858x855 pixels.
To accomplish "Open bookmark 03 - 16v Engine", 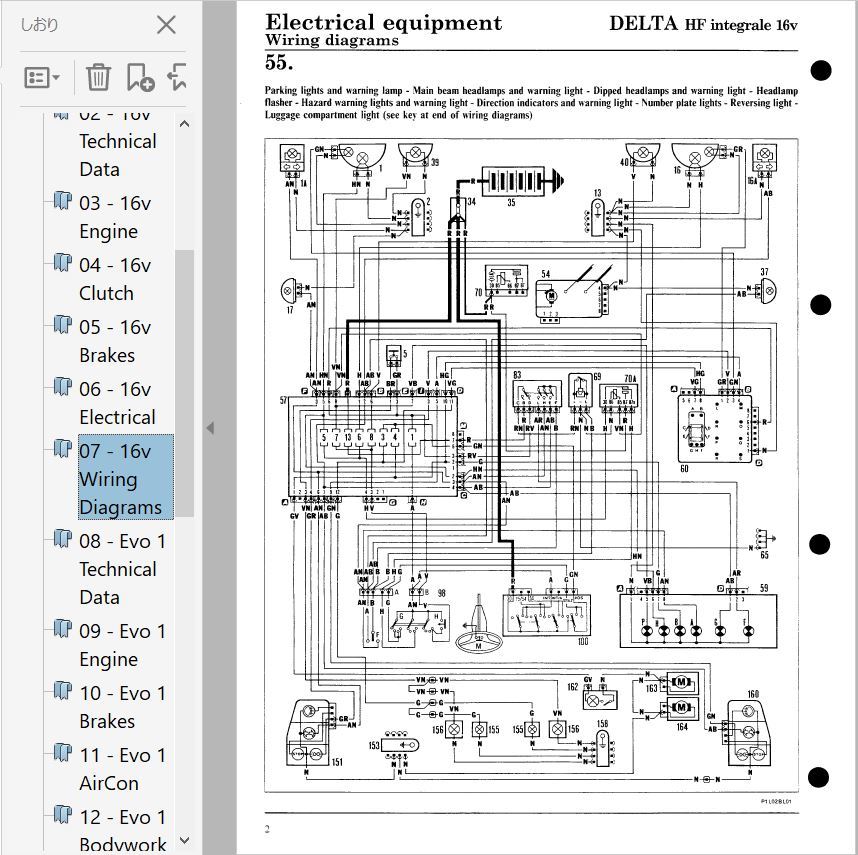I will pos(115,217).
